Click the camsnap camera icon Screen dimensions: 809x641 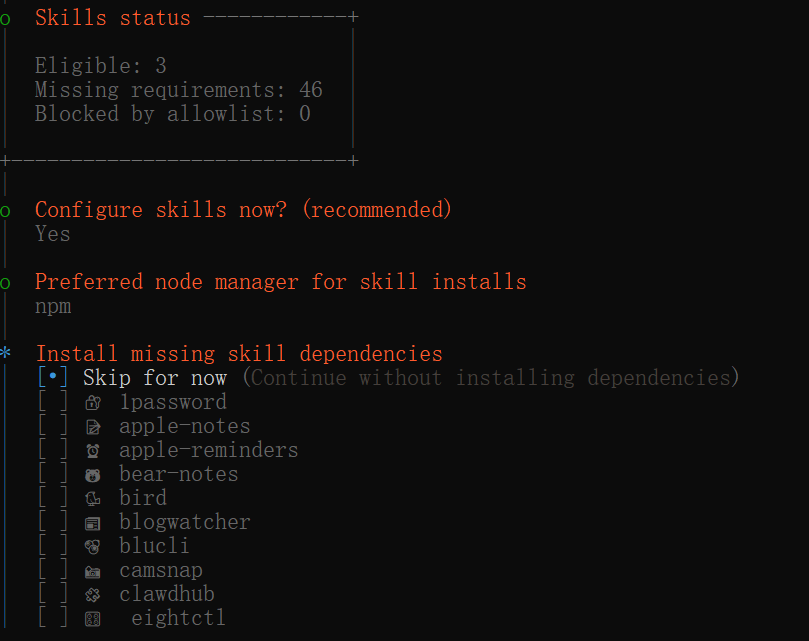tap(93, 571)
